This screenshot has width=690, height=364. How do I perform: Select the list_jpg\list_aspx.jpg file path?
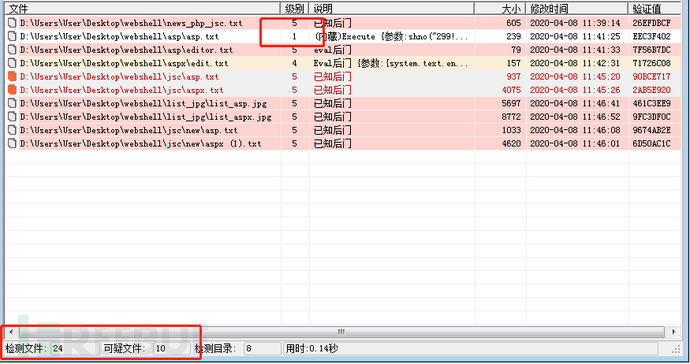(x=146, y=117)
